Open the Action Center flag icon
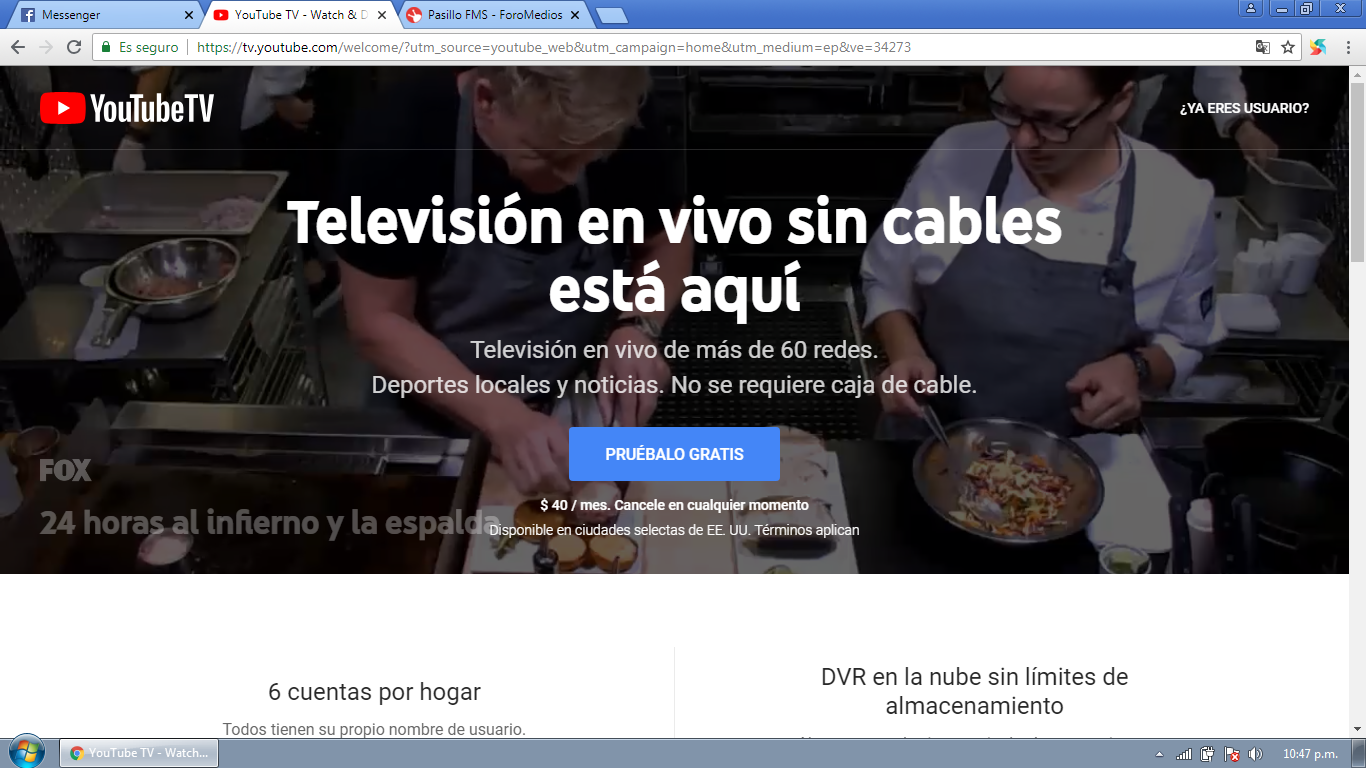Image resolution: width=1366 pixels, height=768 pixels. 1232,754
